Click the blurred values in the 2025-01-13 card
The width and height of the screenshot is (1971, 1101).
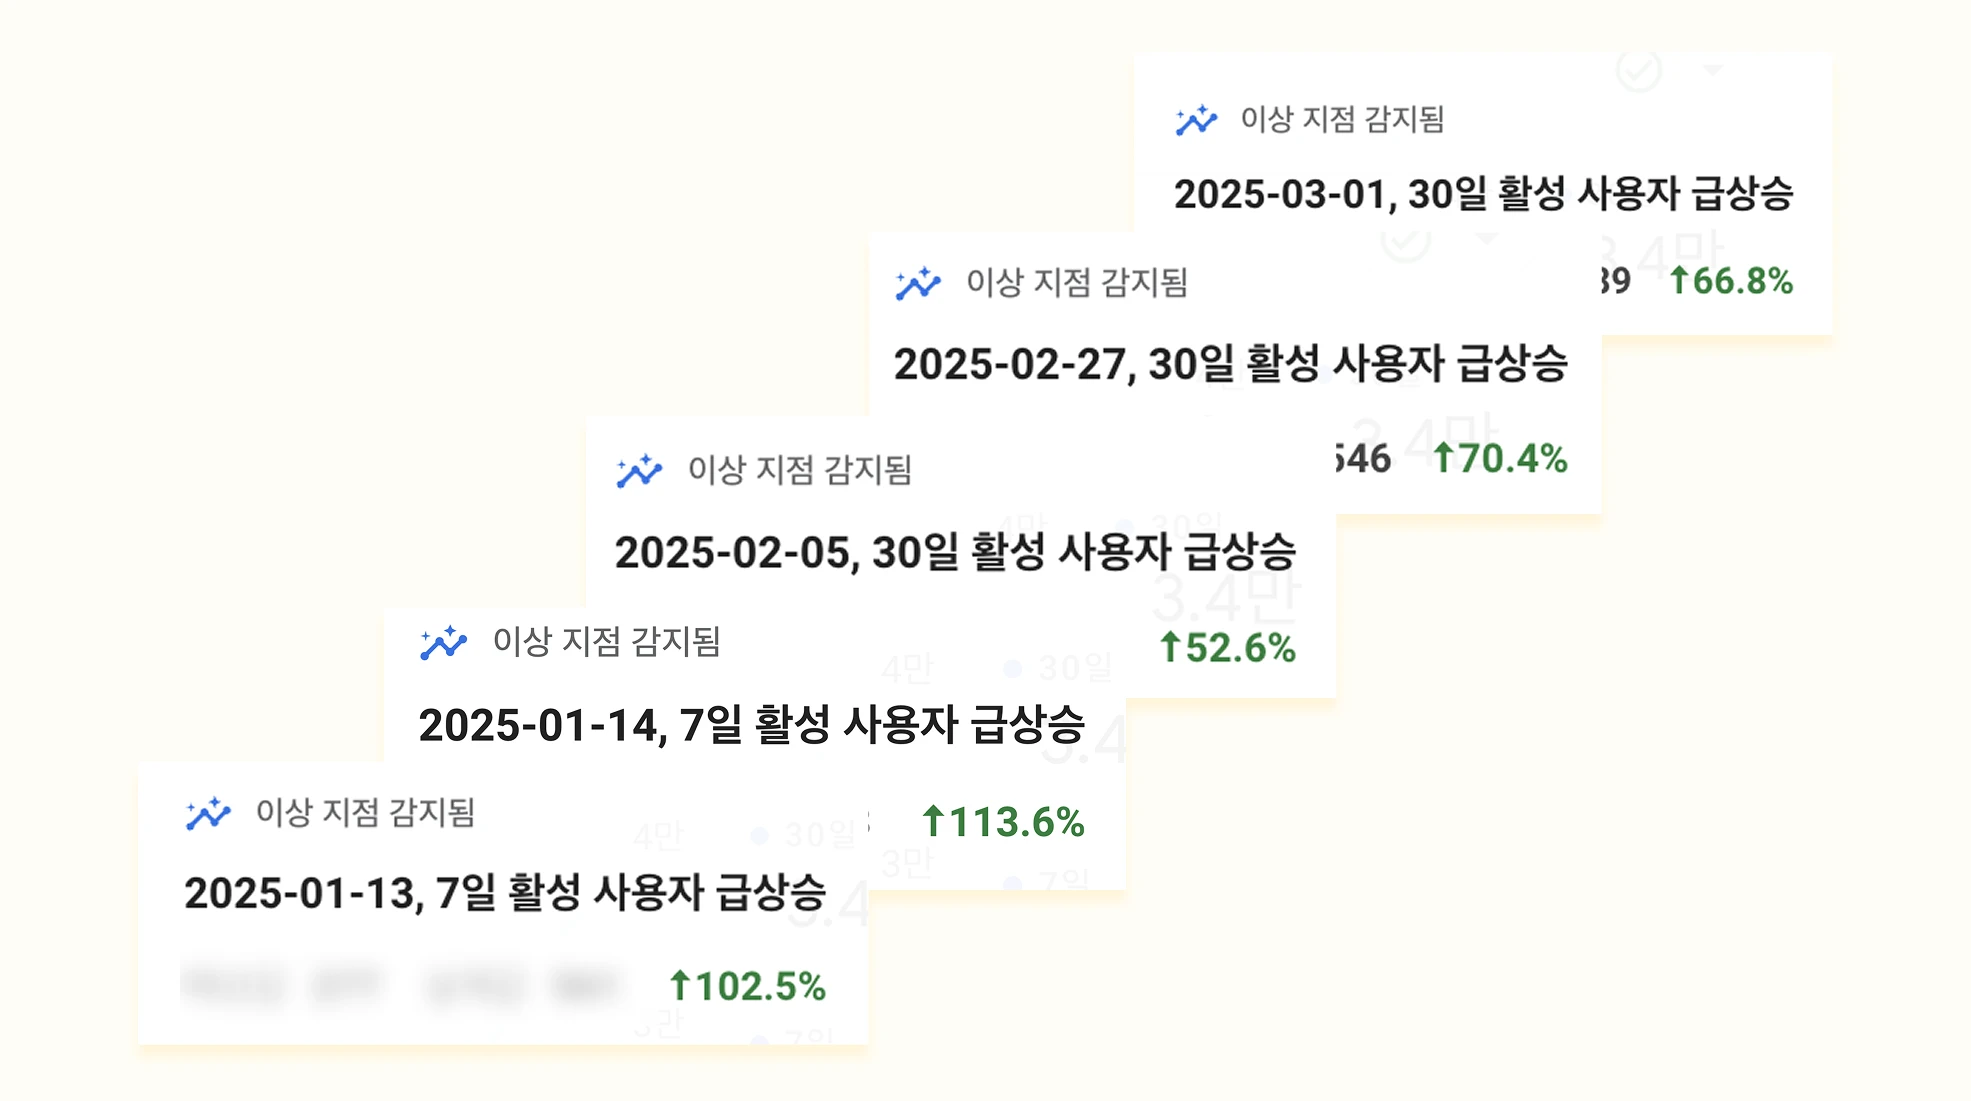(x=403, y=985)
